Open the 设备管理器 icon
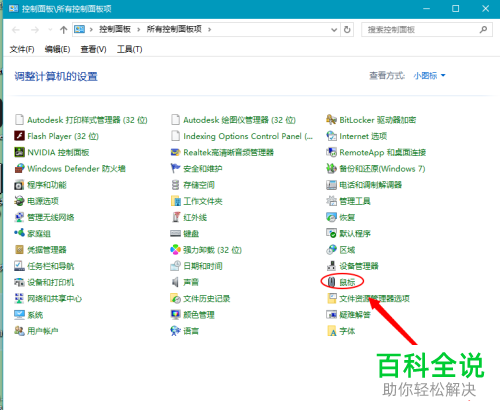500x410 pixels. (x=331, y=266)
